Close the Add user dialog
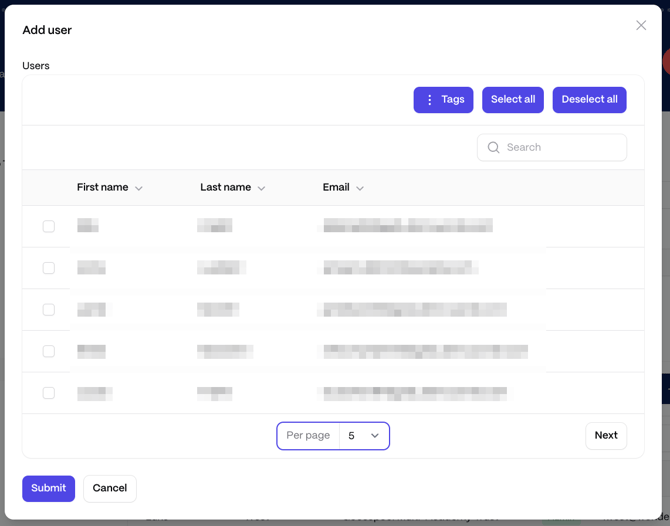Screen dimensions: 670x526 pyautogui.click(x=641, y=25)
